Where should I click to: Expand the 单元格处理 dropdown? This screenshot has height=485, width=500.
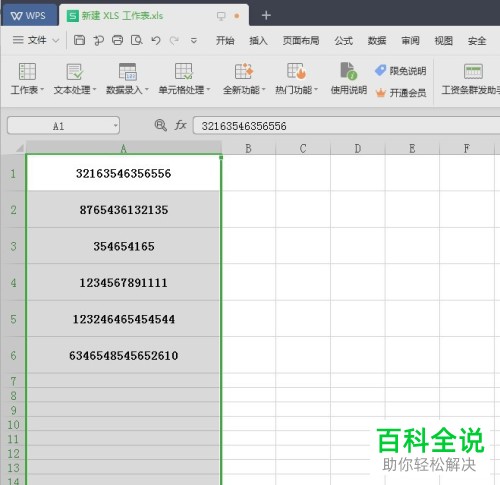(209, 90)
